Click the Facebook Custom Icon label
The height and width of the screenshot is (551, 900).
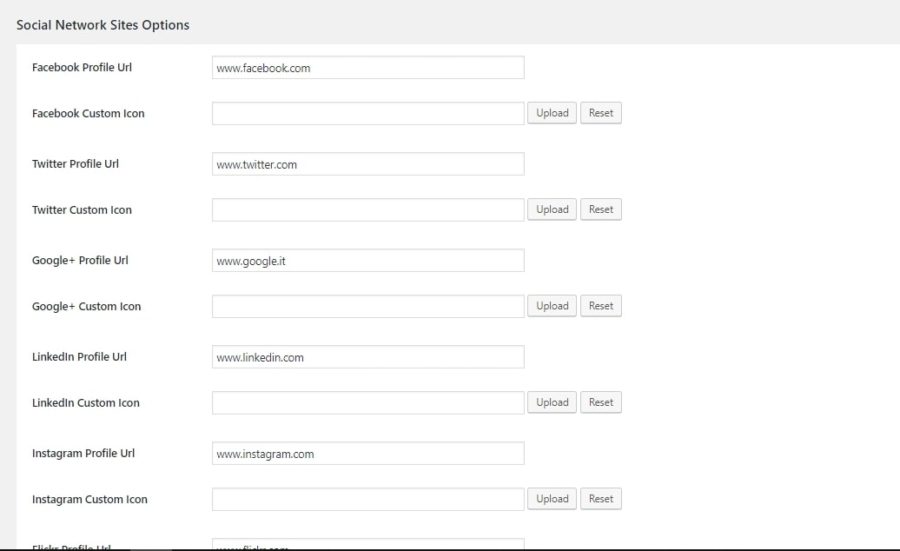tap(88, 113)
